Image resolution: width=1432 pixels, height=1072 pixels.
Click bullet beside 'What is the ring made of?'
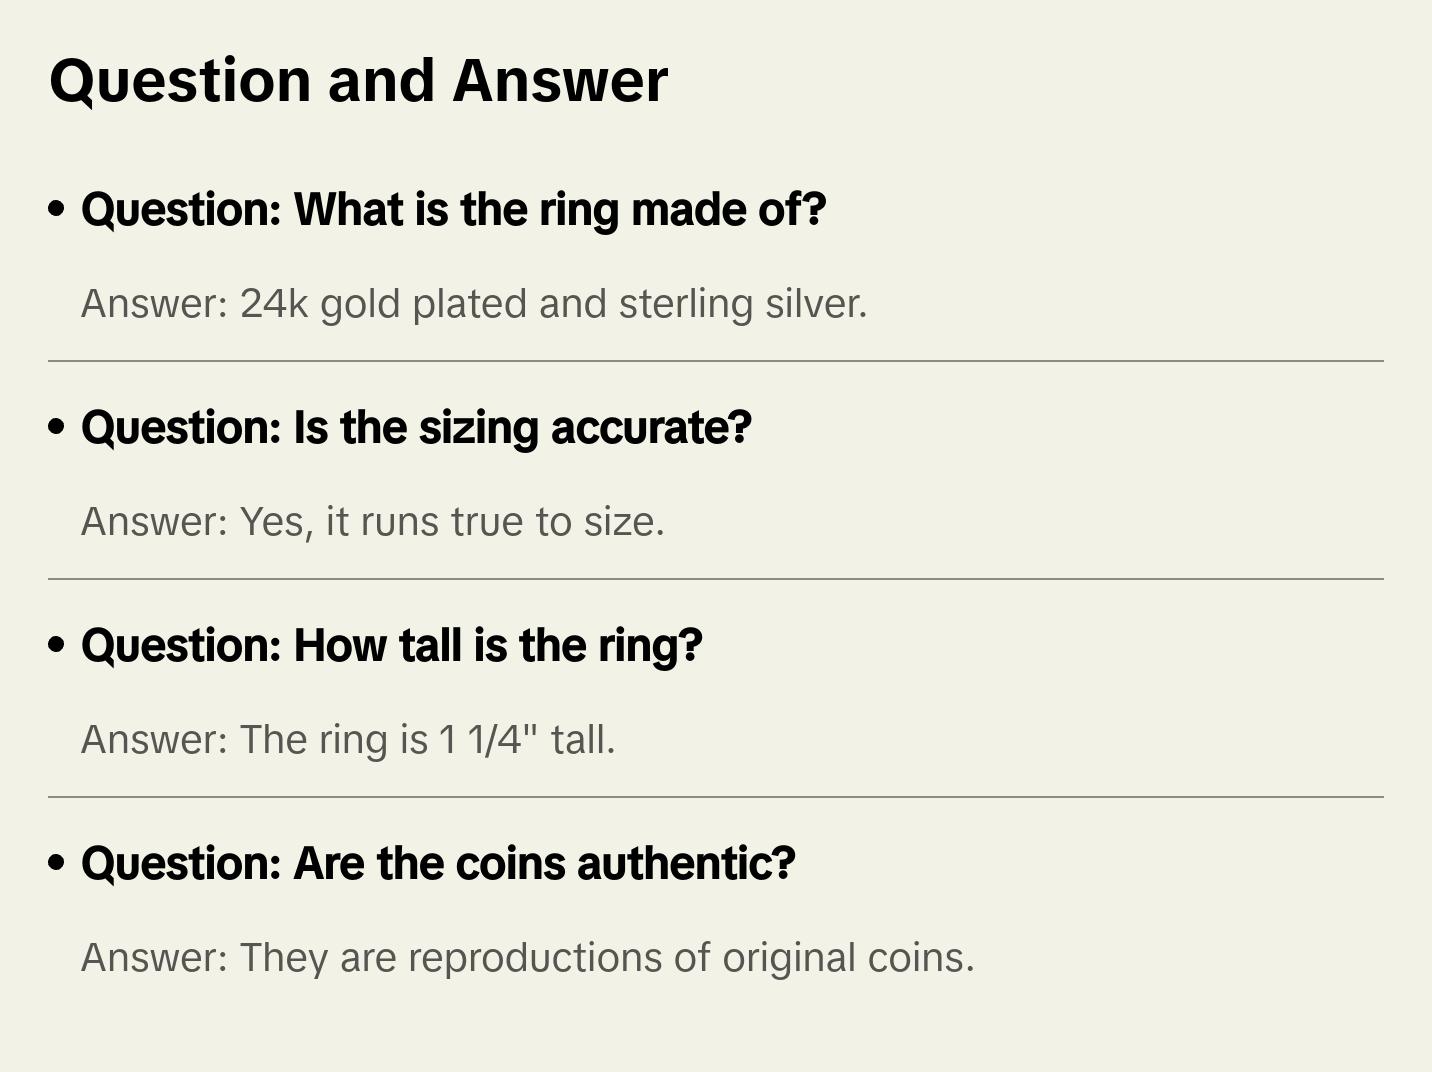click(57, 209)
